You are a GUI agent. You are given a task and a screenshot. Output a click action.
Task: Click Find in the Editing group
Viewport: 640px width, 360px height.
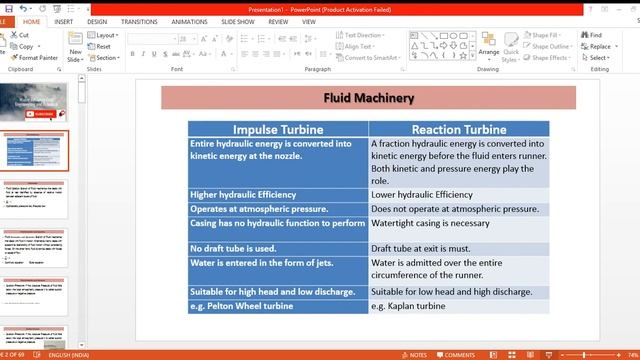591,35
